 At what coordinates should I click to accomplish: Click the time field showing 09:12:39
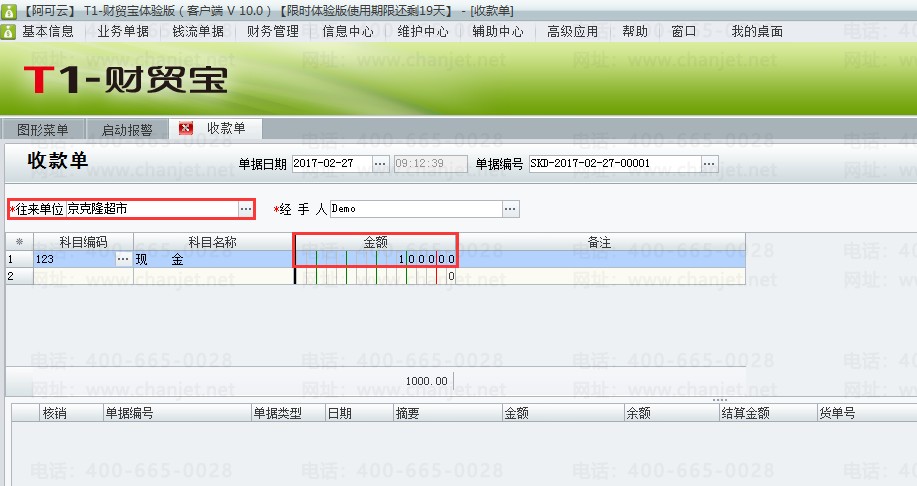tap(430, 164)
